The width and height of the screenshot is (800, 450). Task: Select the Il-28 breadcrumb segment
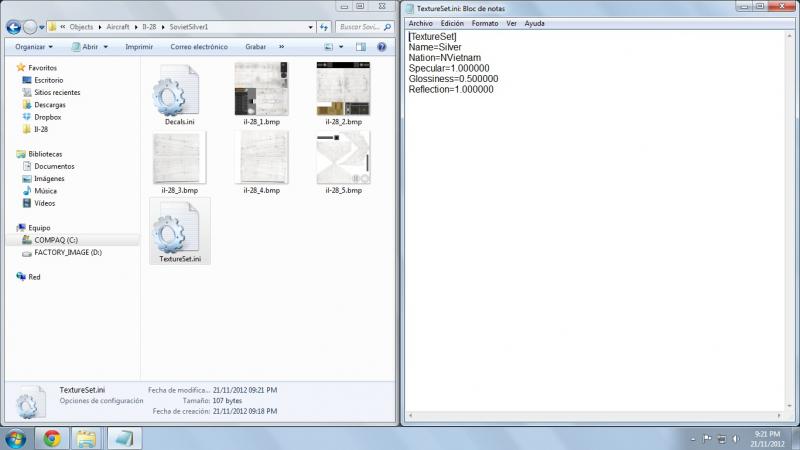click(x=149, y=27)
